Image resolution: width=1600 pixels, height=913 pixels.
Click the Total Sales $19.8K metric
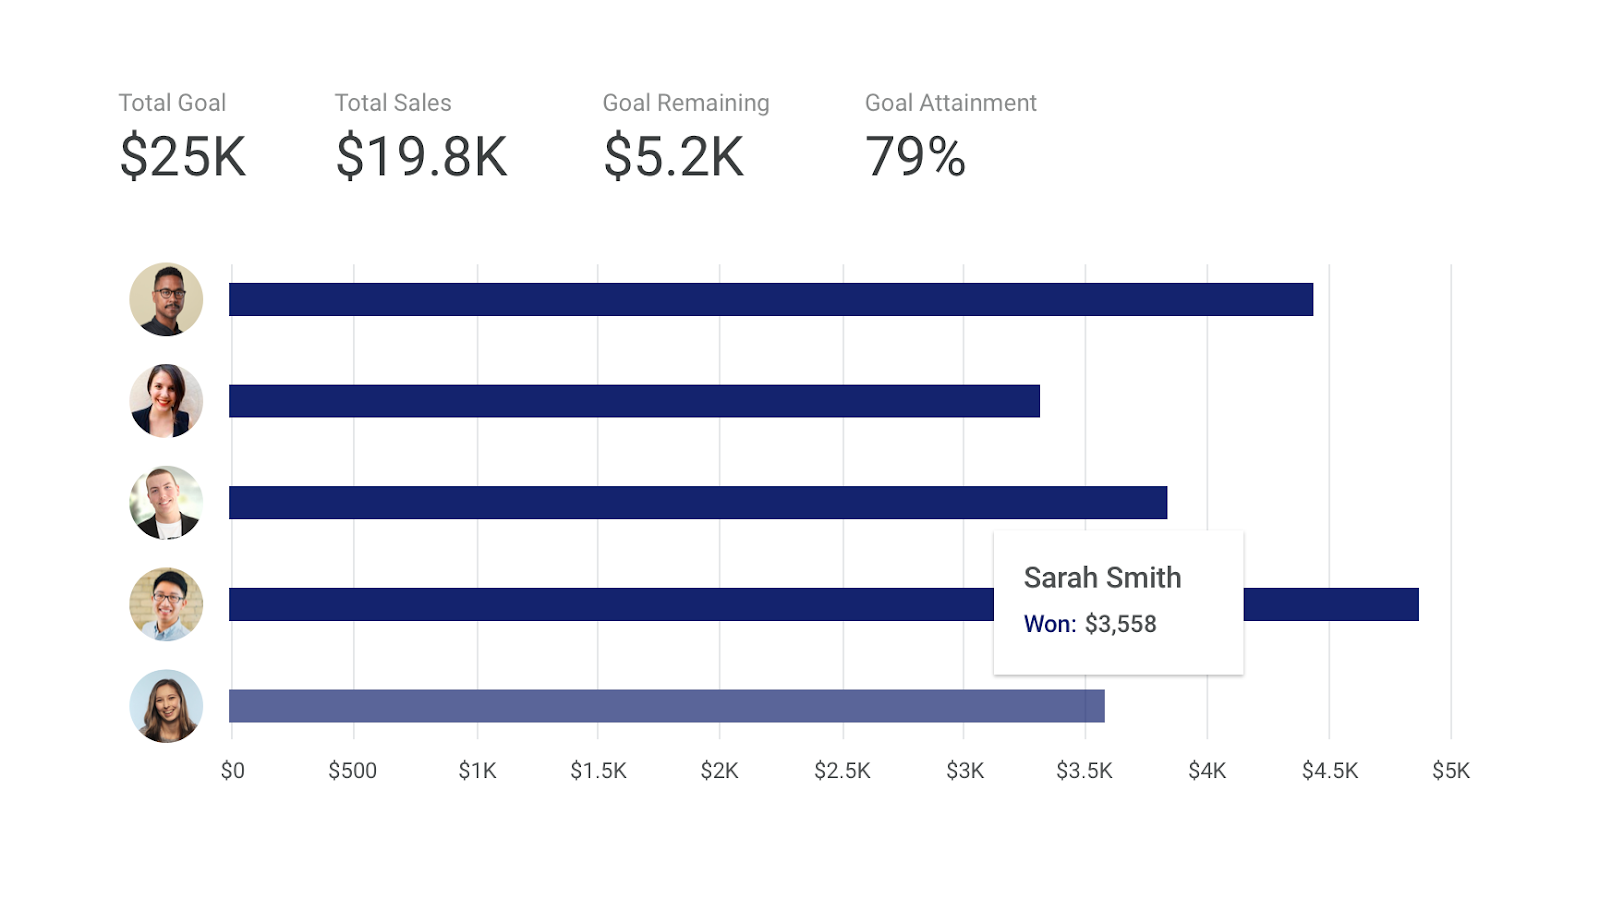point(421,136)
